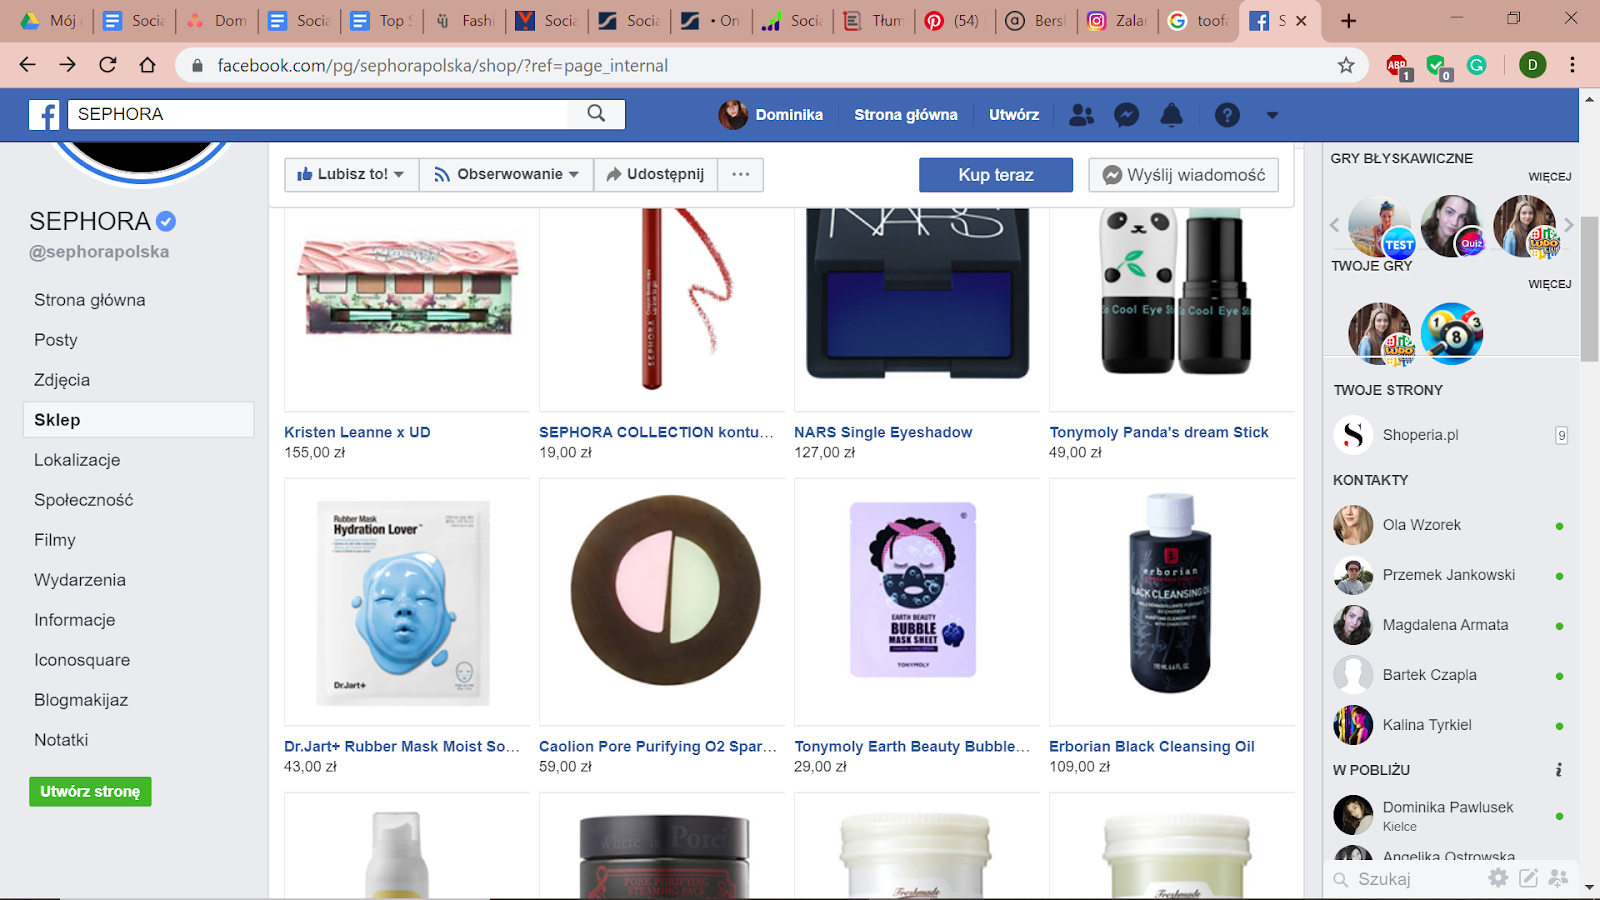Click the nearby friends info icon

coord(1558,770)
